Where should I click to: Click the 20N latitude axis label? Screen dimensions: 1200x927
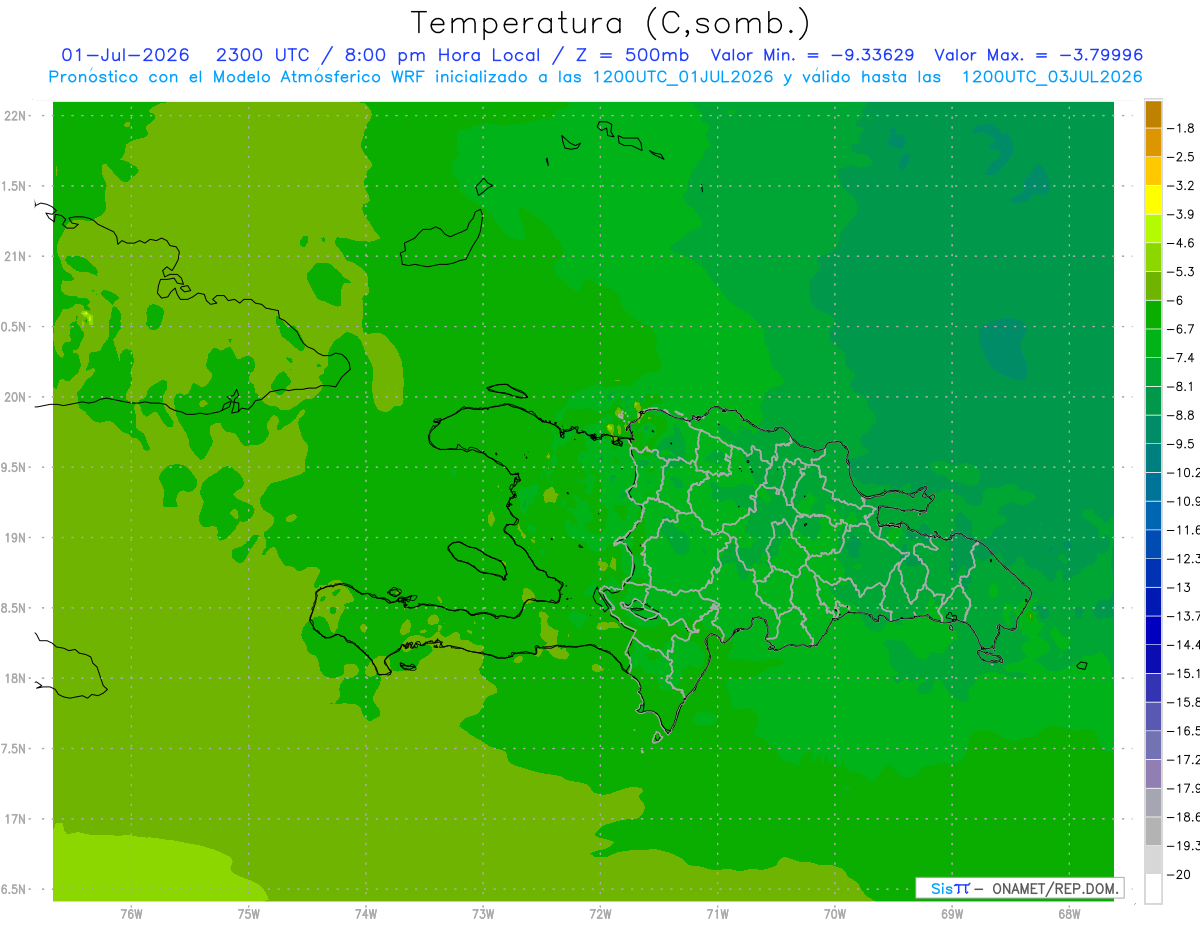click(x=15, y=397)
